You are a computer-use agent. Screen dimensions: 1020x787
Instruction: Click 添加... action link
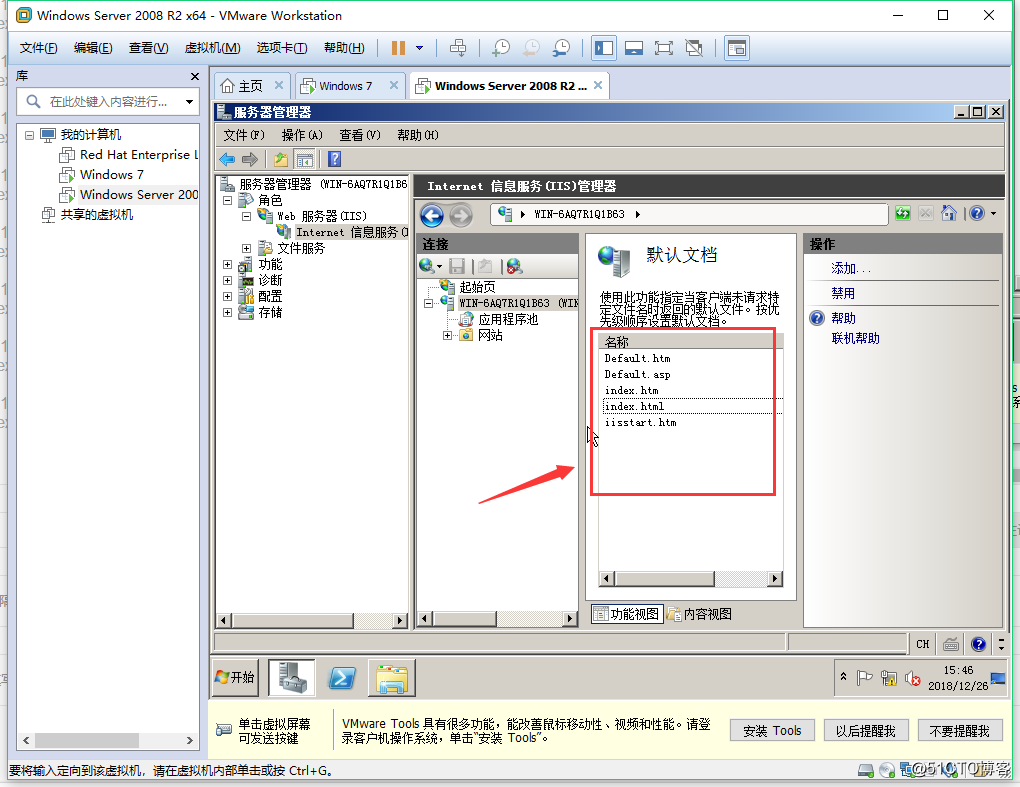pyautogui.click(x=850, y=268)
